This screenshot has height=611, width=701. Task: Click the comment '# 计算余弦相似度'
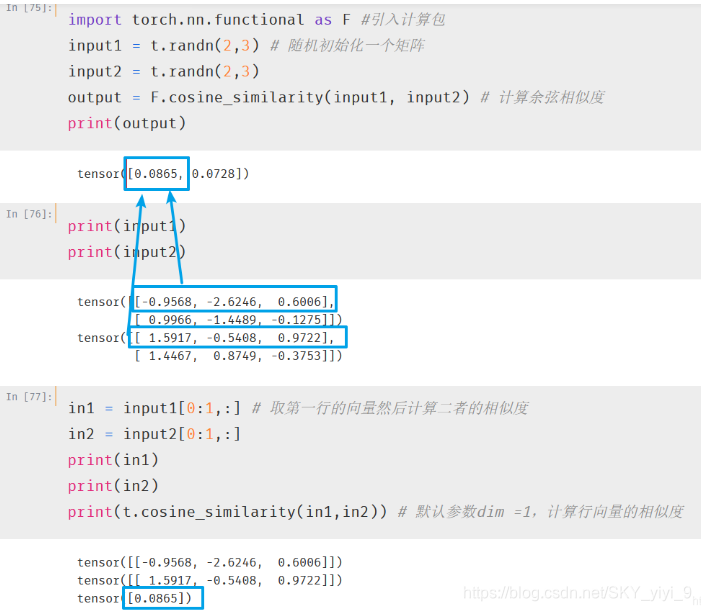542,97
